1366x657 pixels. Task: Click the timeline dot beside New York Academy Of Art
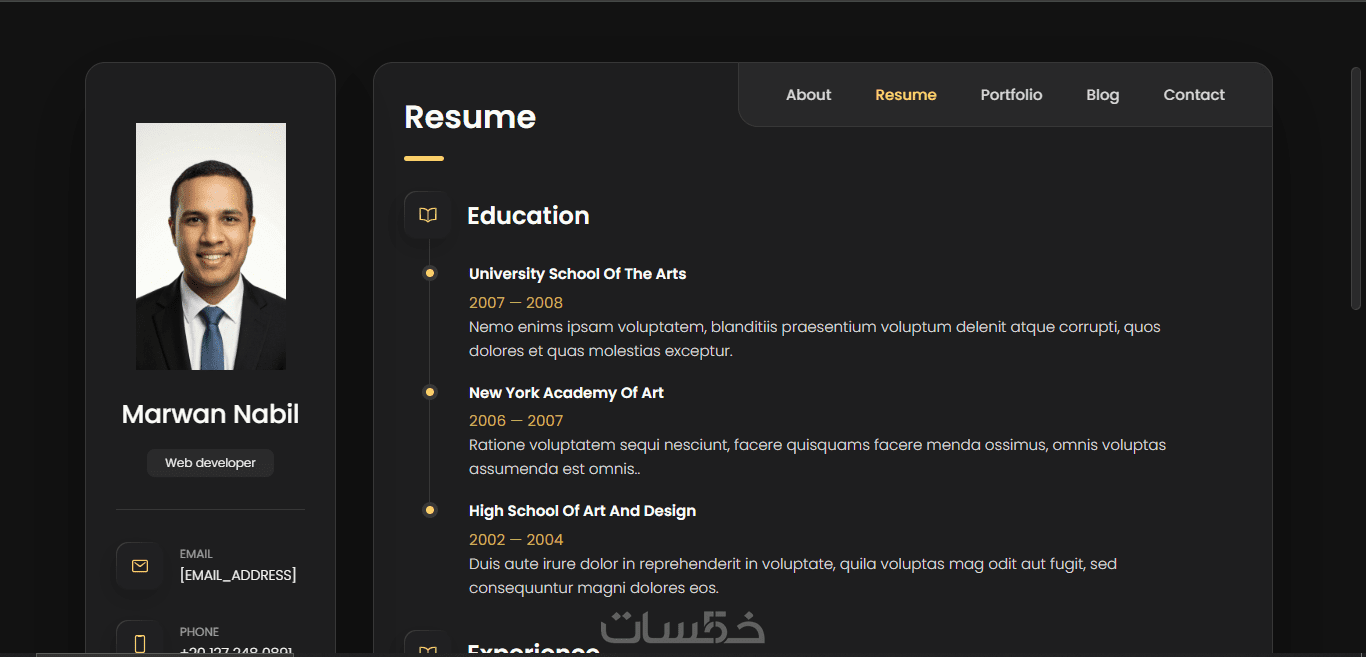coord(430,392)
